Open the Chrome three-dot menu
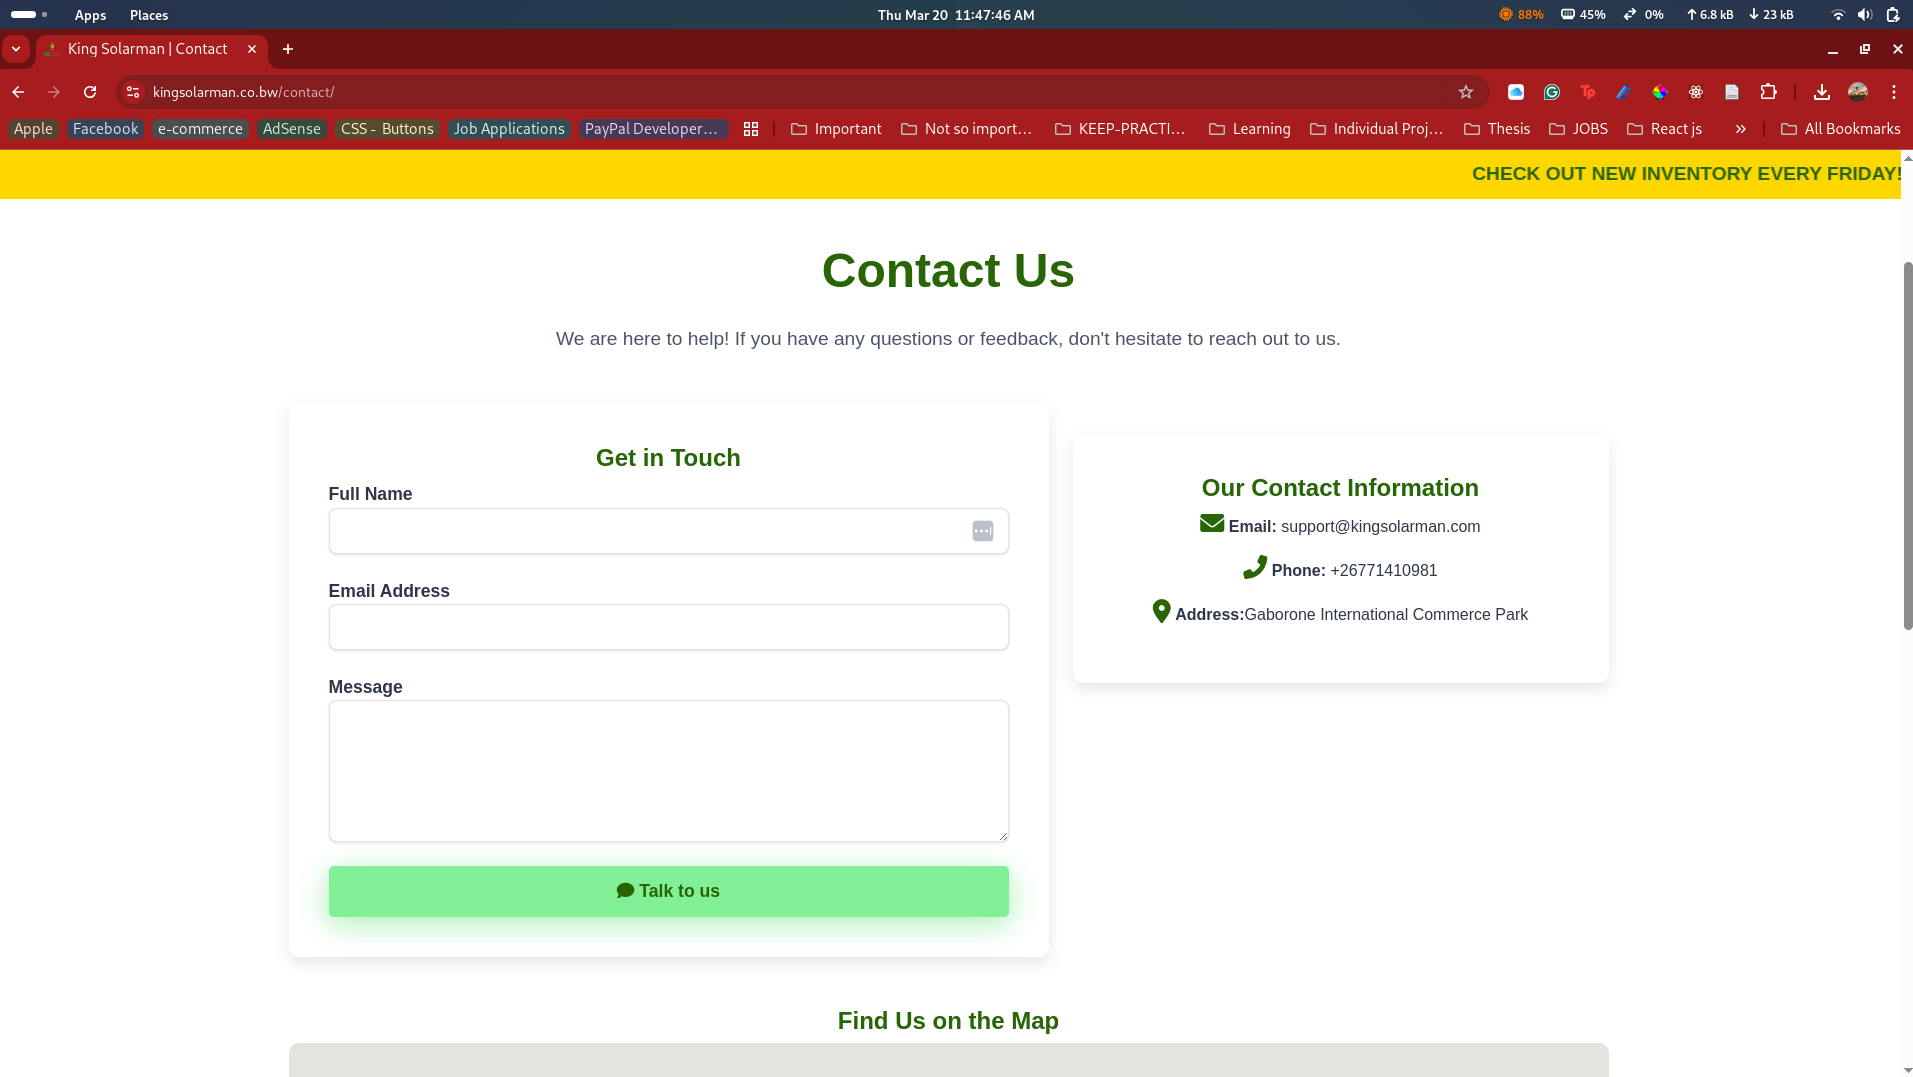1913x1077 pixels. pos(1894,92)
